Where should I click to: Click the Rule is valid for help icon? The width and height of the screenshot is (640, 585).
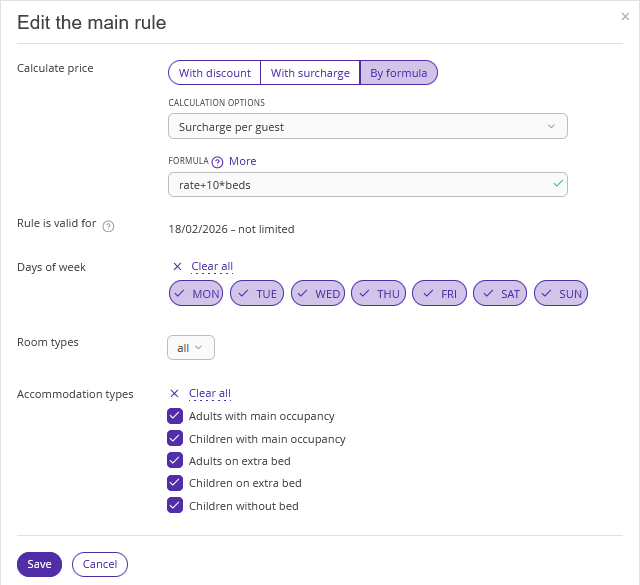click(109, 226)
